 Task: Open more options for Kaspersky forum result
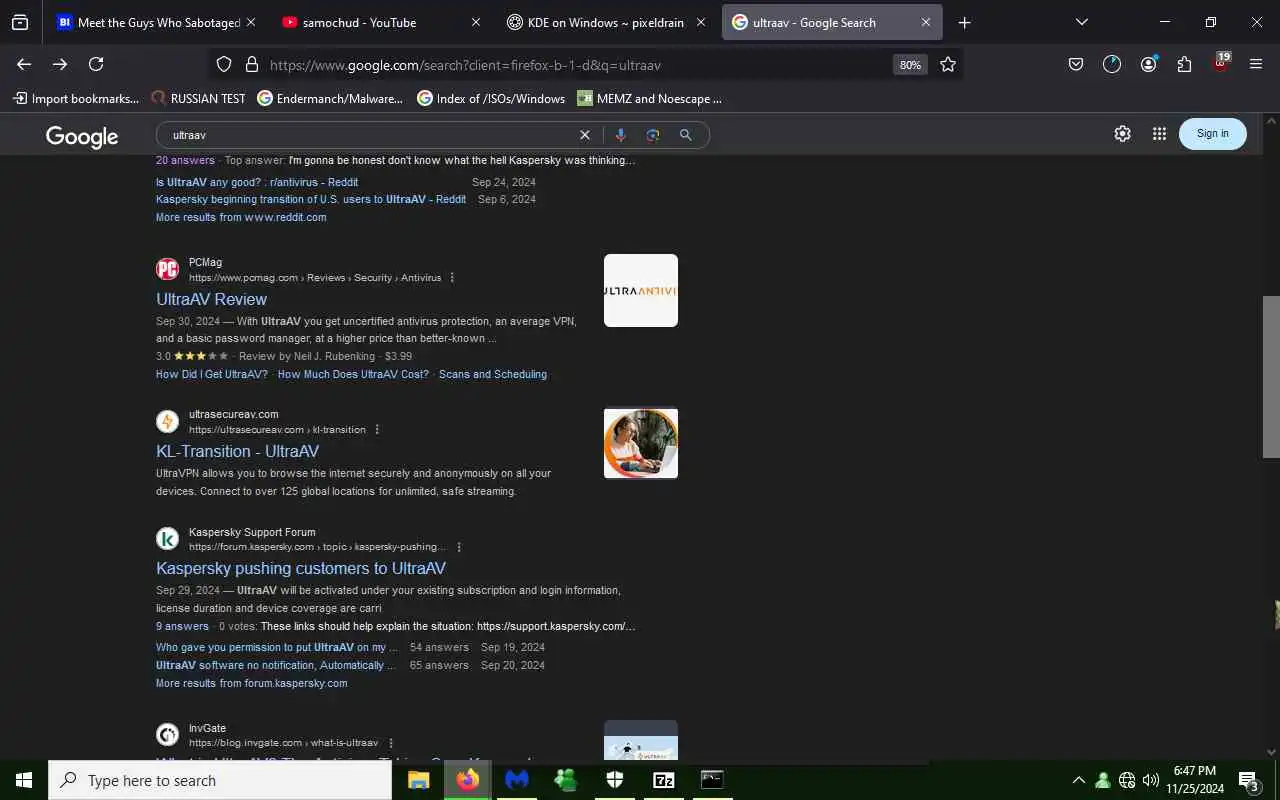pos(459,547)
